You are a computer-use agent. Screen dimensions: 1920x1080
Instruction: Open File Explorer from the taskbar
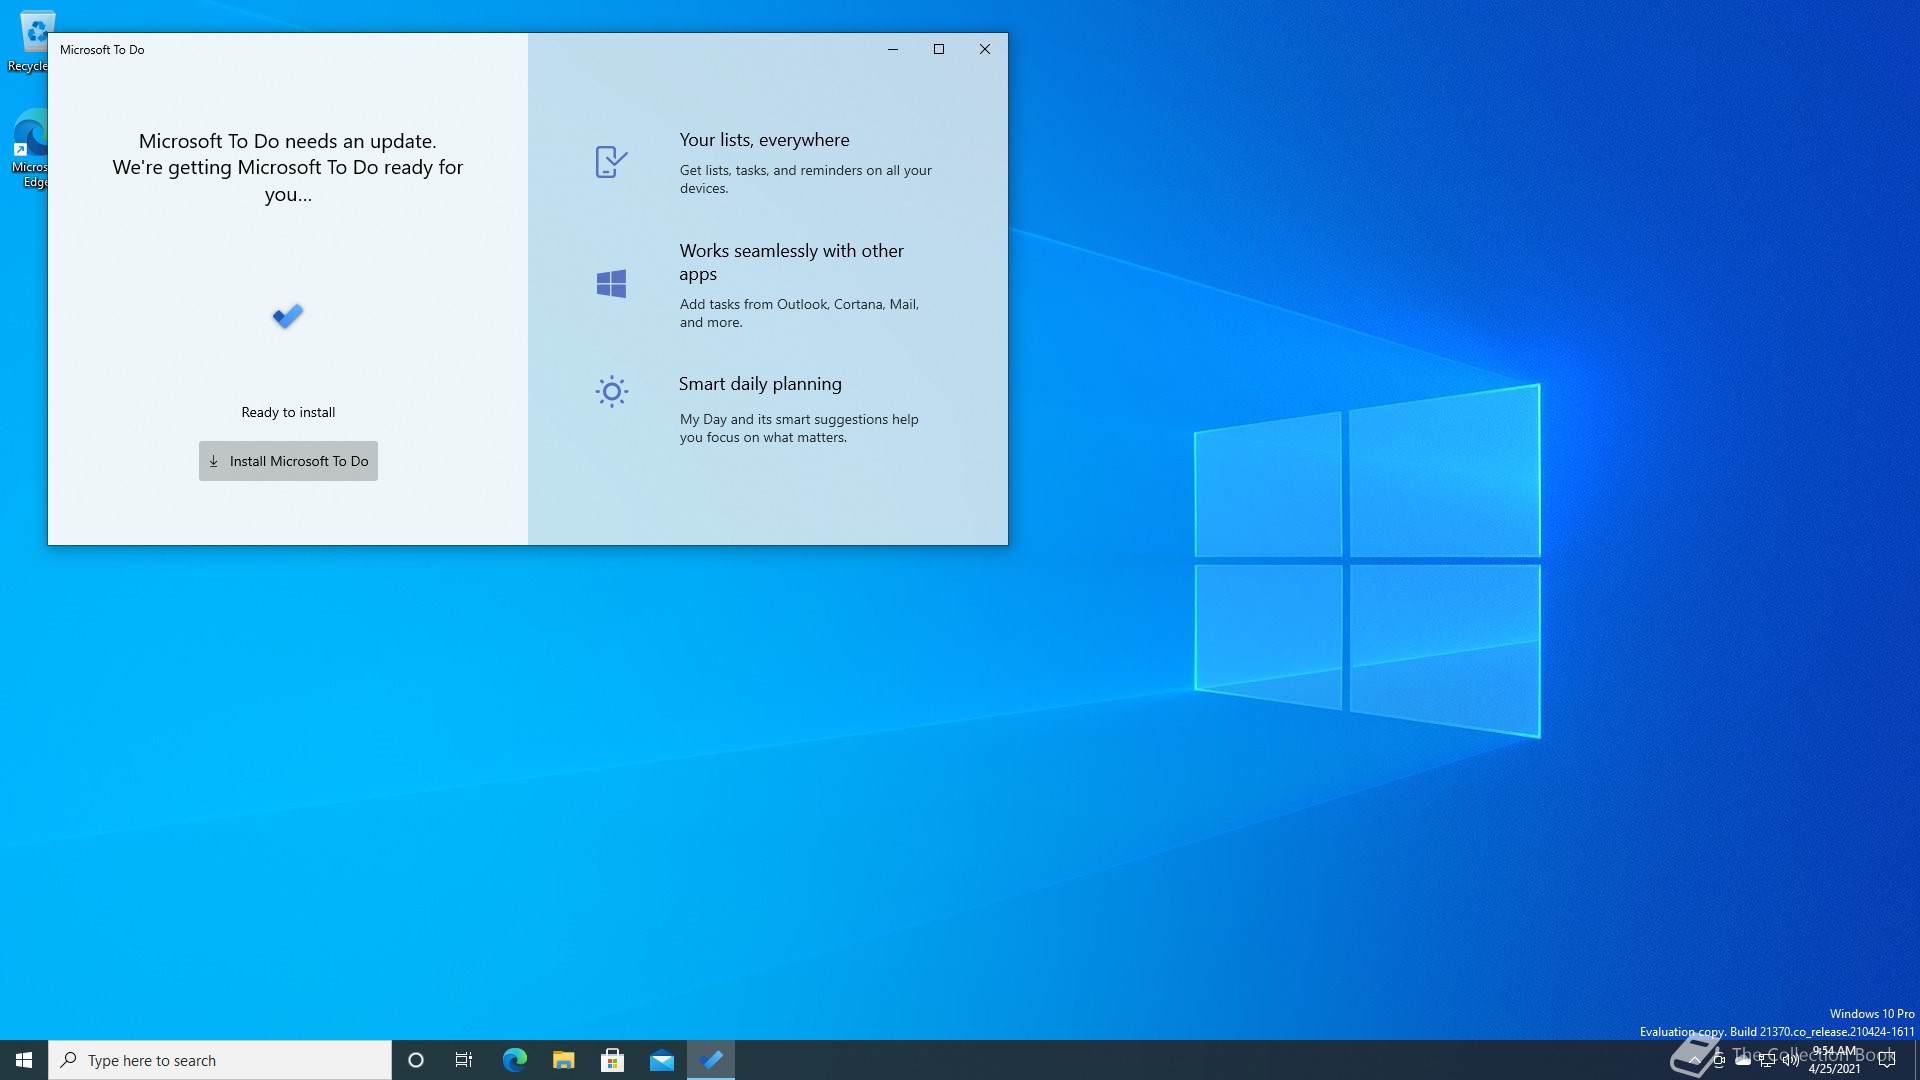click(x=563, y=1060)
